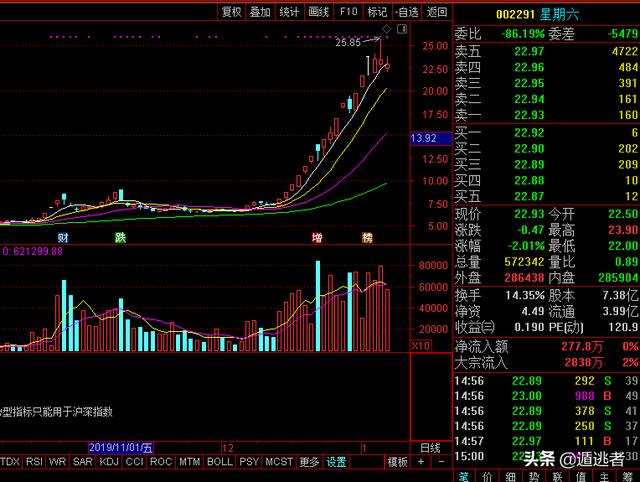Image resolution: width=640 pixels, height=482 pixels.
Task: Click the 增 info marker below the chart
Action: point(317,238)
